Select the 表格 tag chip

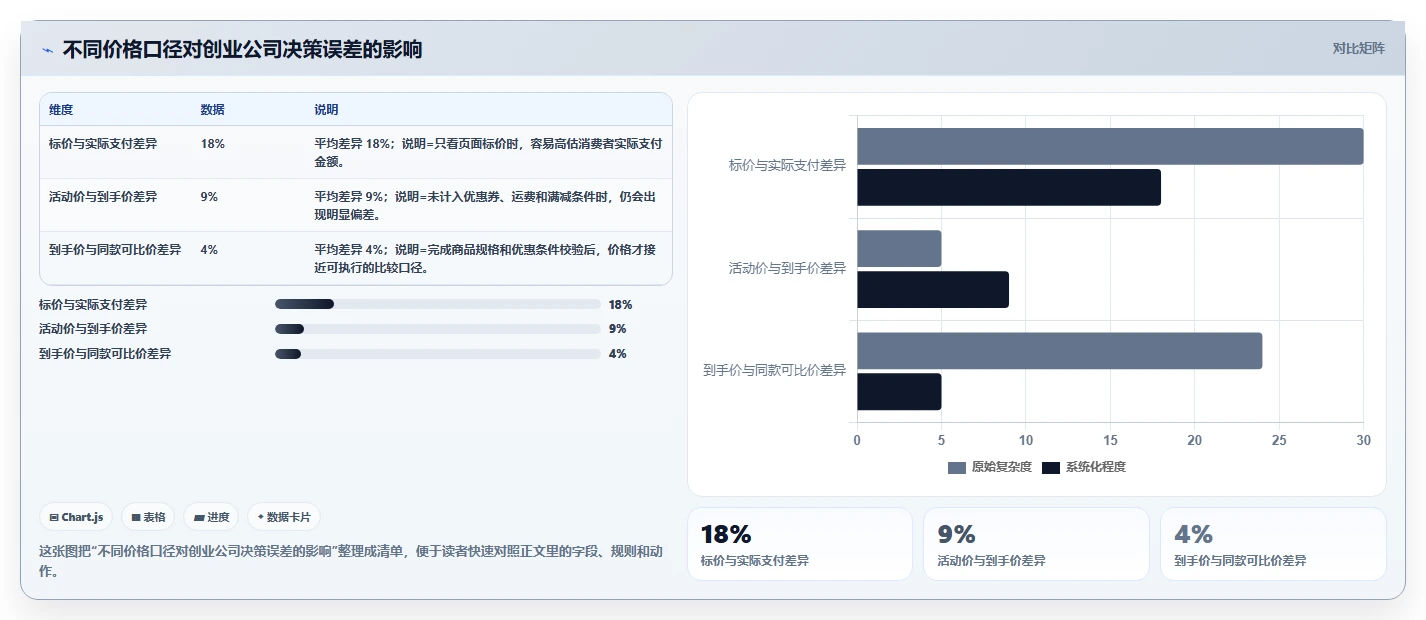pyautogui.click(x=148, y=517)
